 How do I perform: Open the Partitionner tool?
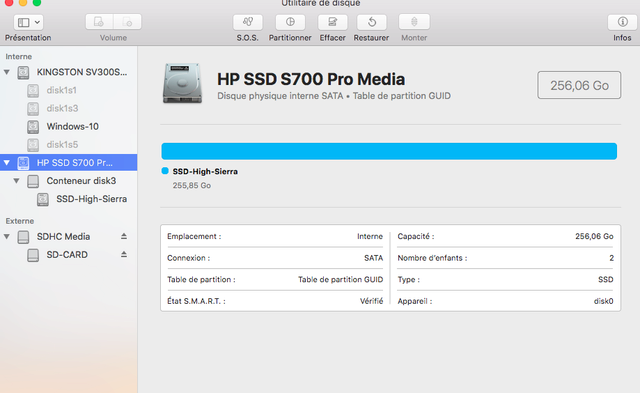(x=290, y=22)
